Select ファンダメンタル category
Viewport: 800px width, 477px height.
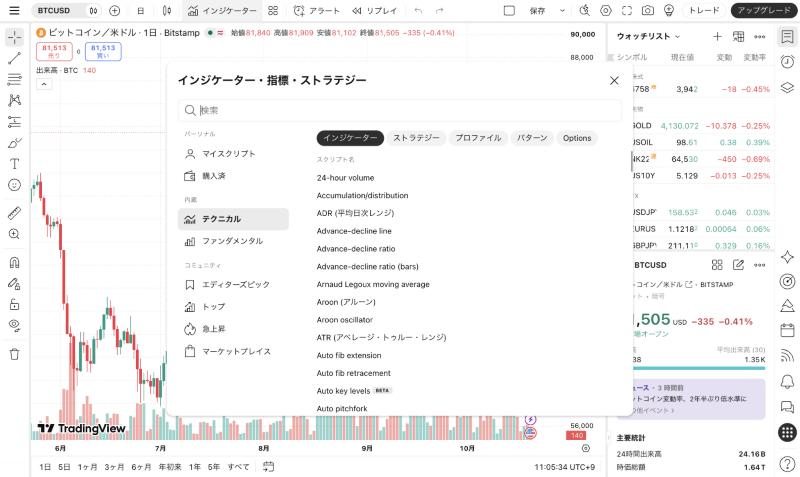pos(233,241)
